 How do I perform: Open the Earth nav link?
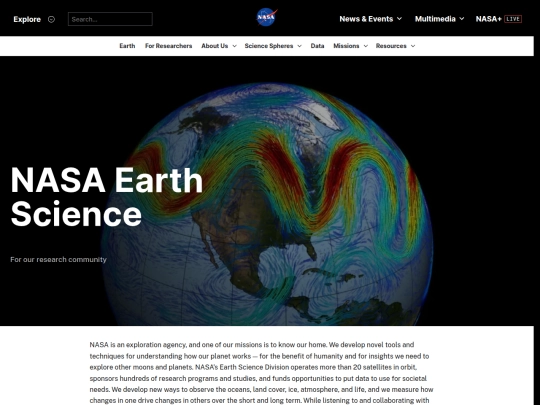[x=127, y=46]
